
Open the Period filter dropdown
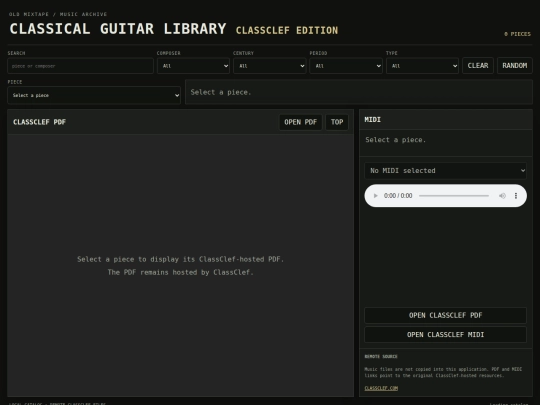click(346, 66)
